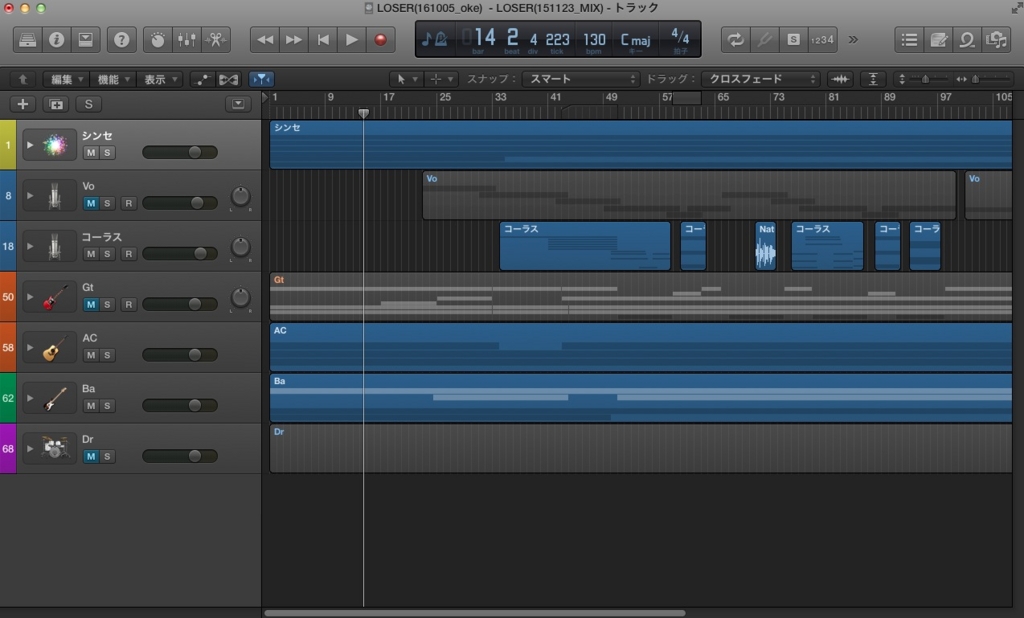Expand the Vo track stack

[29, 195]
